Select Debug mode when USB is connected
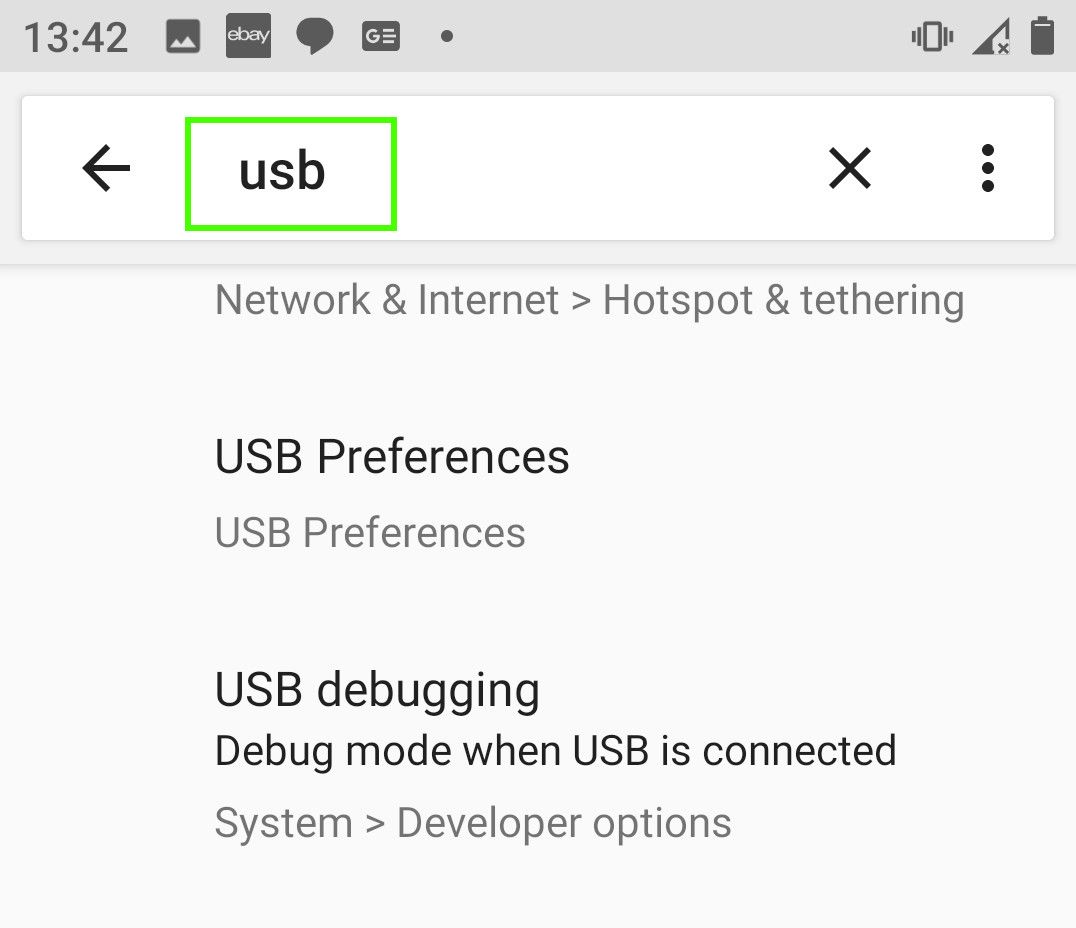 tap(555, 751)
